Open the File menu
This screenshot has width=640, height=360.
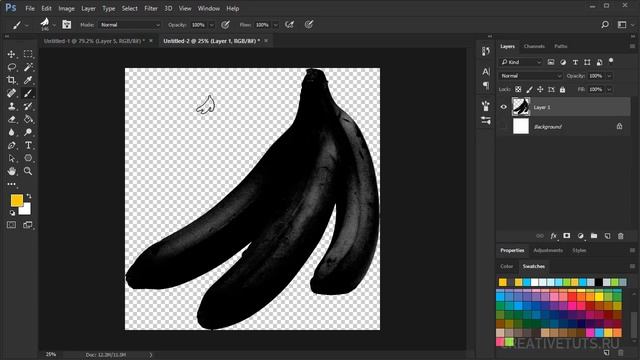pyautogui.click(x=30, y=8)
